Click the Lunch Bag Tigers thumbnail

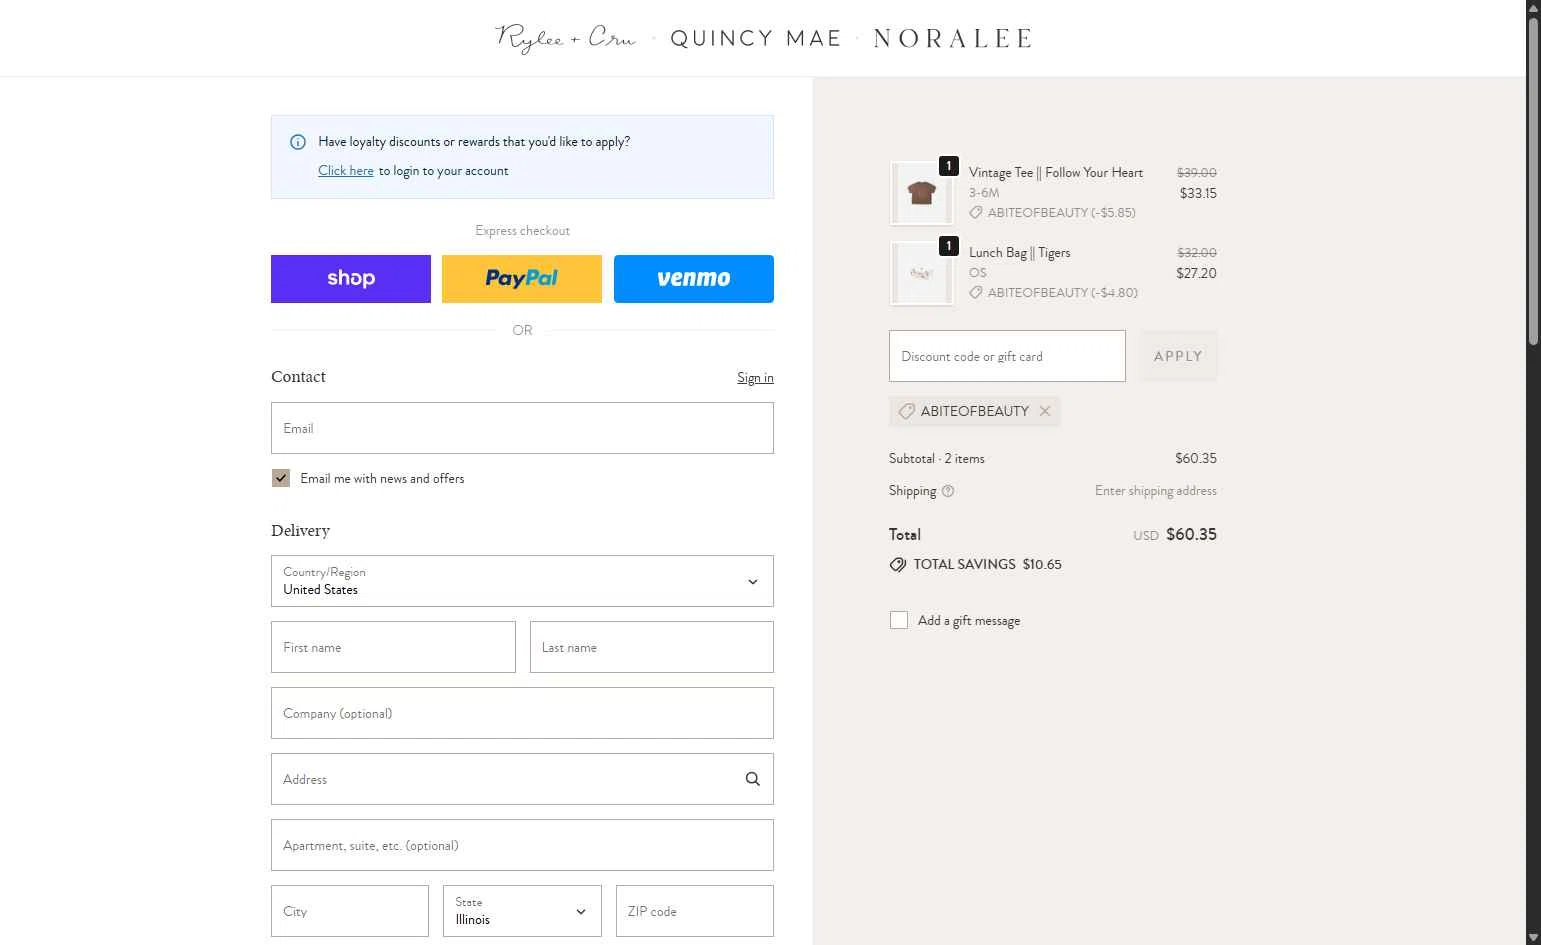pos(921,273)
